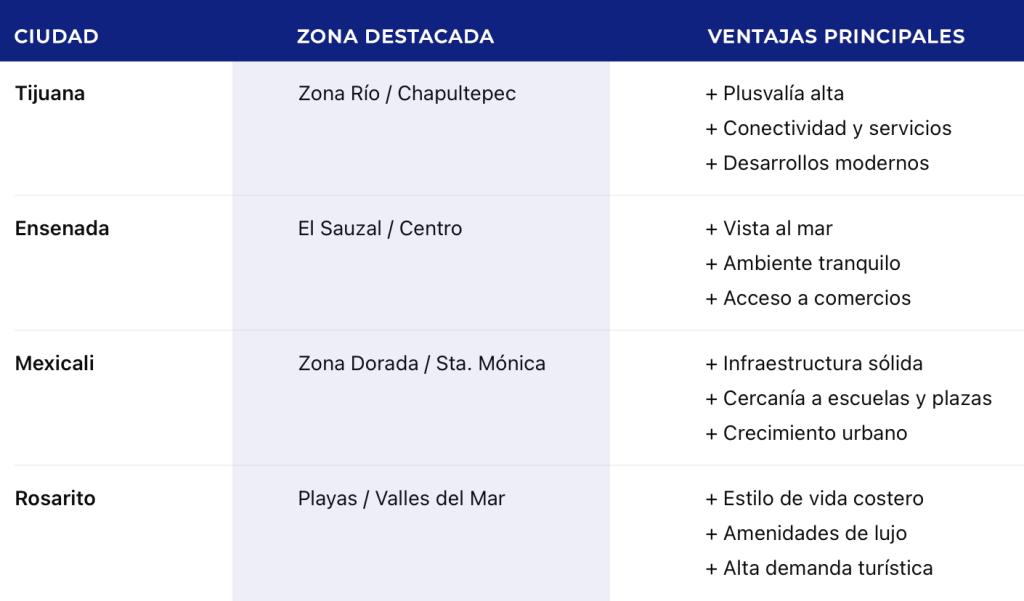
Task: Click the Conectividad y servicios line
Action: click(x=829, y=129)
